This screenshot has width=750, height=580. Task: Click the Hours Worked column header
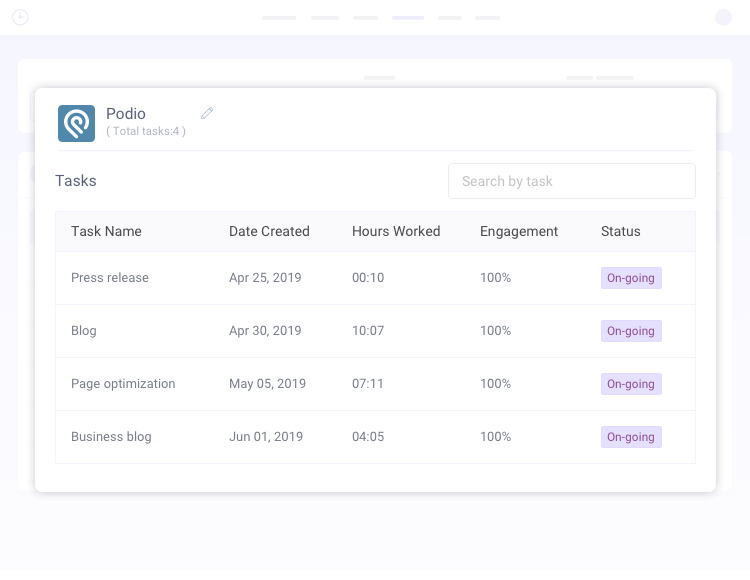[396, 231]
